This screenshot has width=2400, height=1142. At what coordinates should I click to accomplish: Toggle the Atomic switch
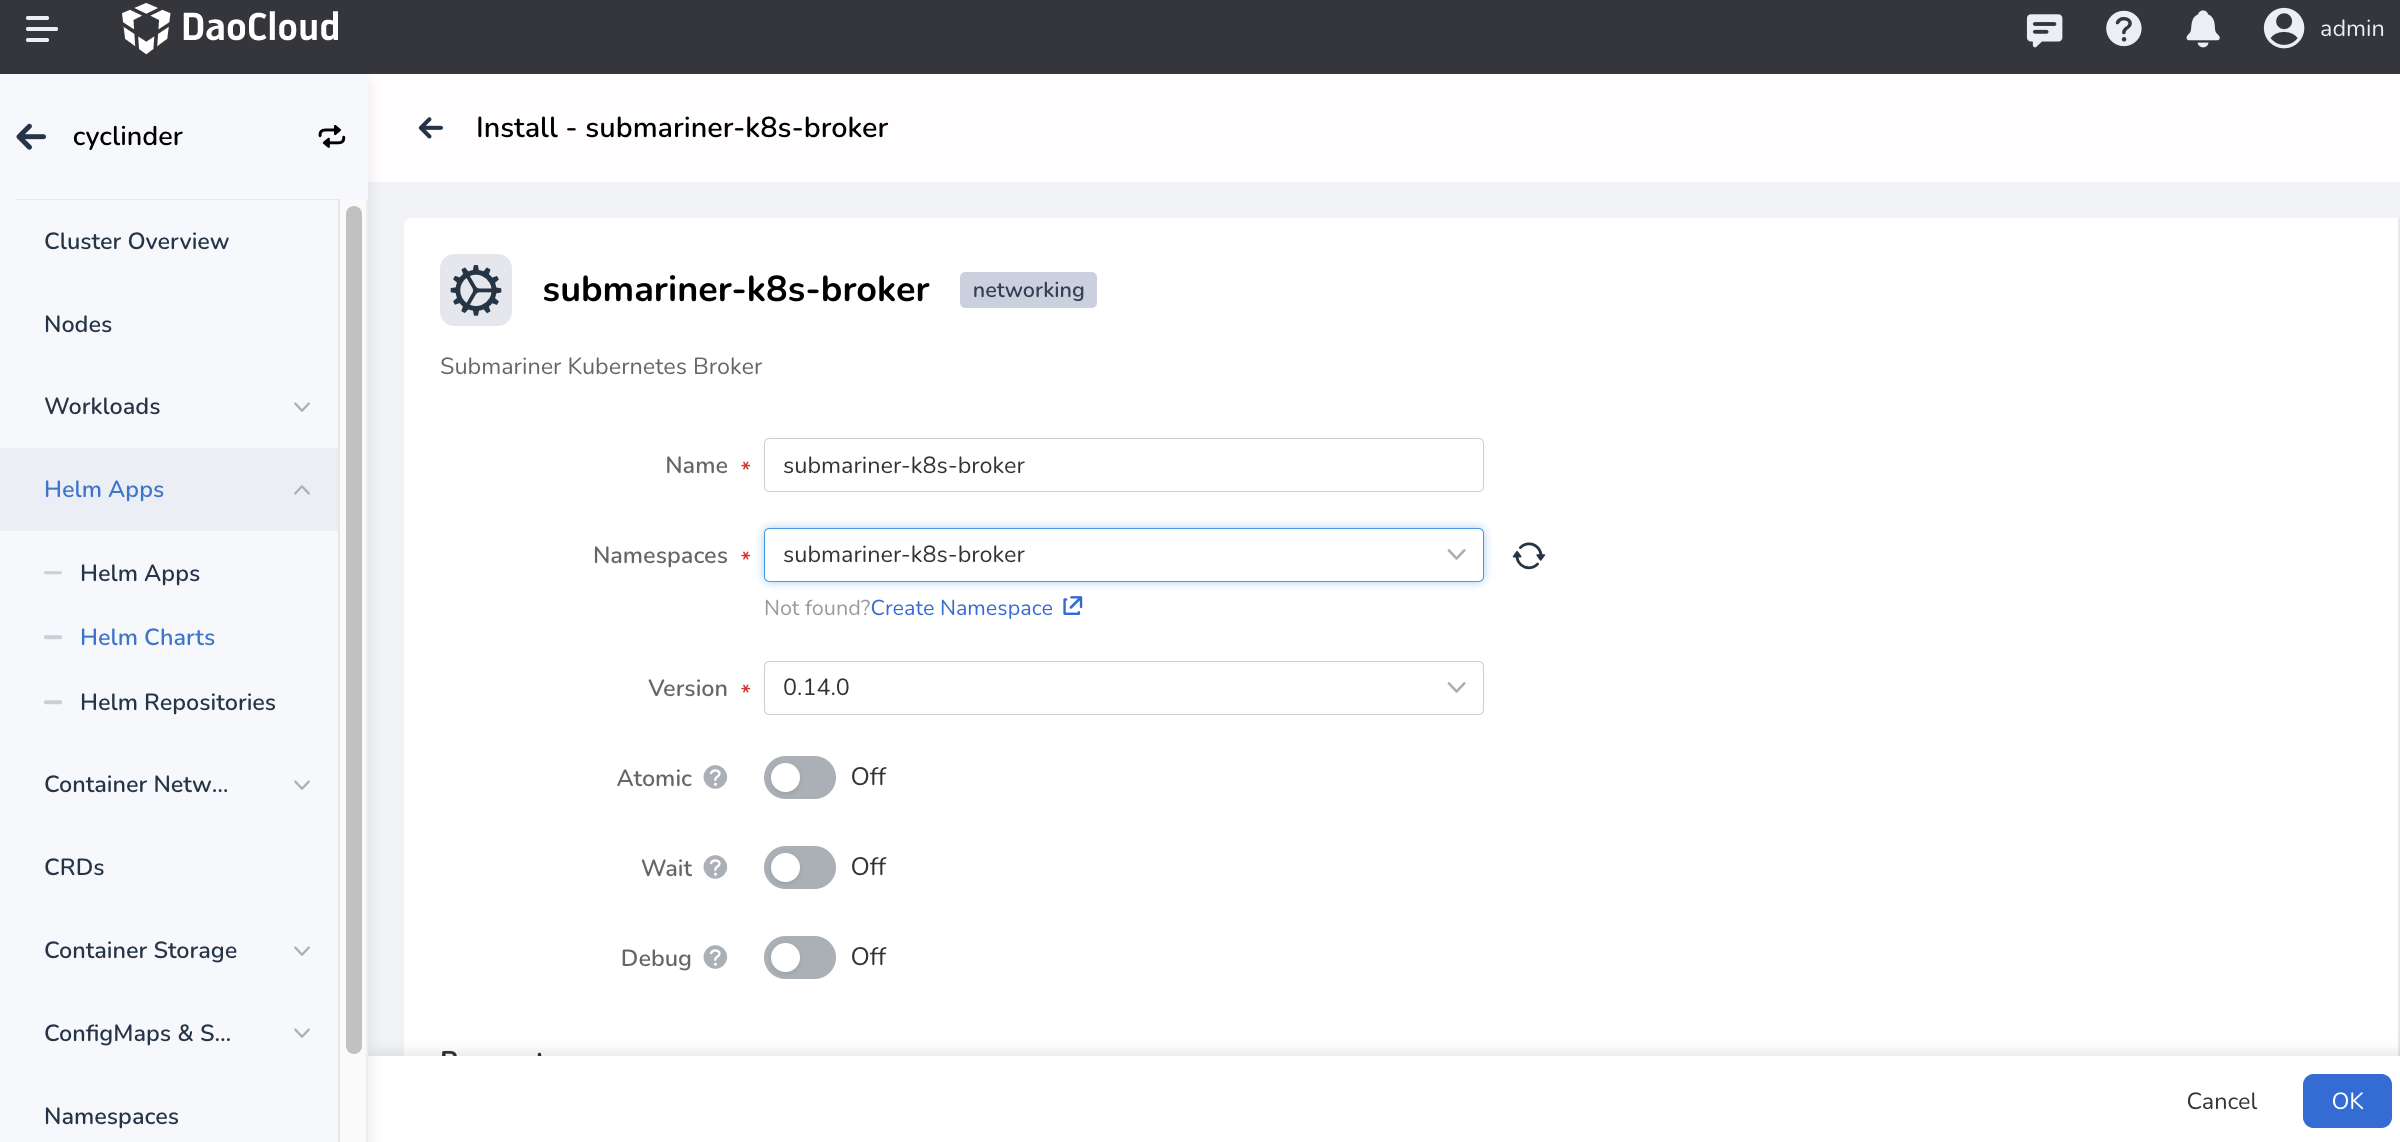coord(799,777)
